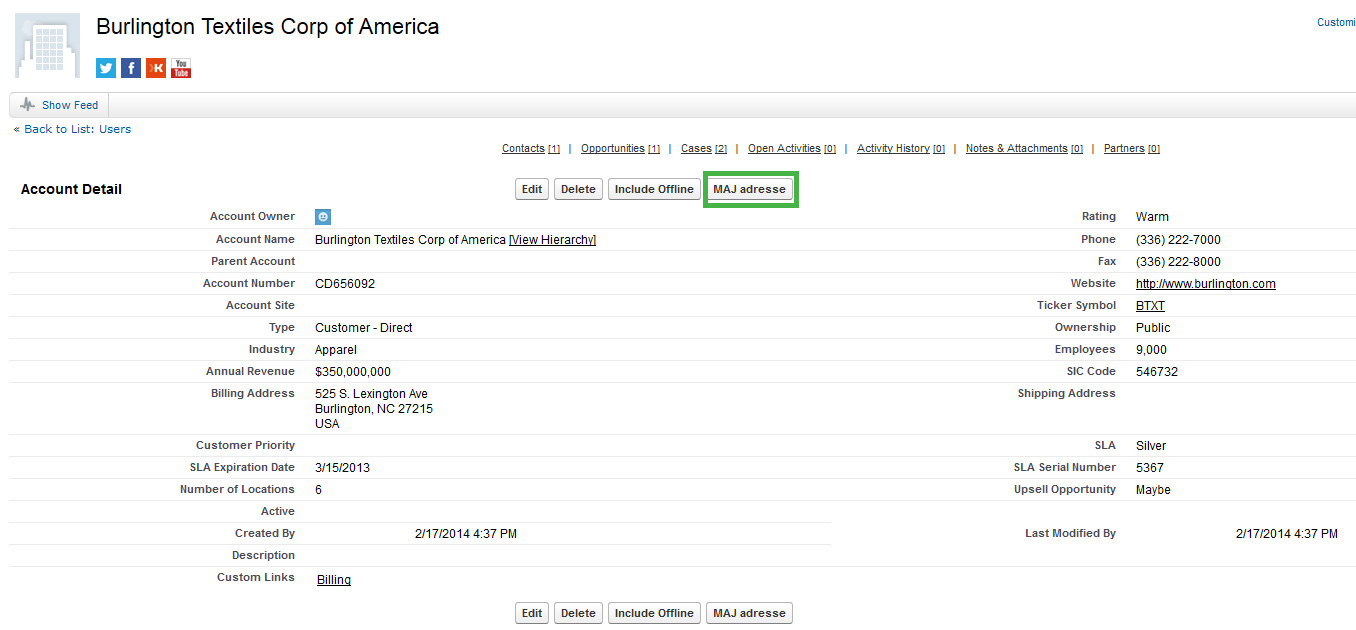Click the top Delete button
Image resolution: width=1356 pixels, height=630 pixels.
[578, 189]
